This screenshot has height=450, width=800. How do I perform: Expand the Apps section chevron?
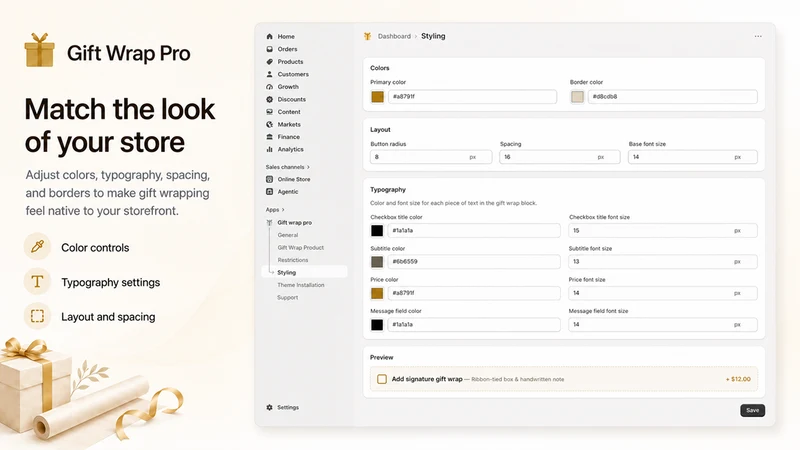(283, 210)
